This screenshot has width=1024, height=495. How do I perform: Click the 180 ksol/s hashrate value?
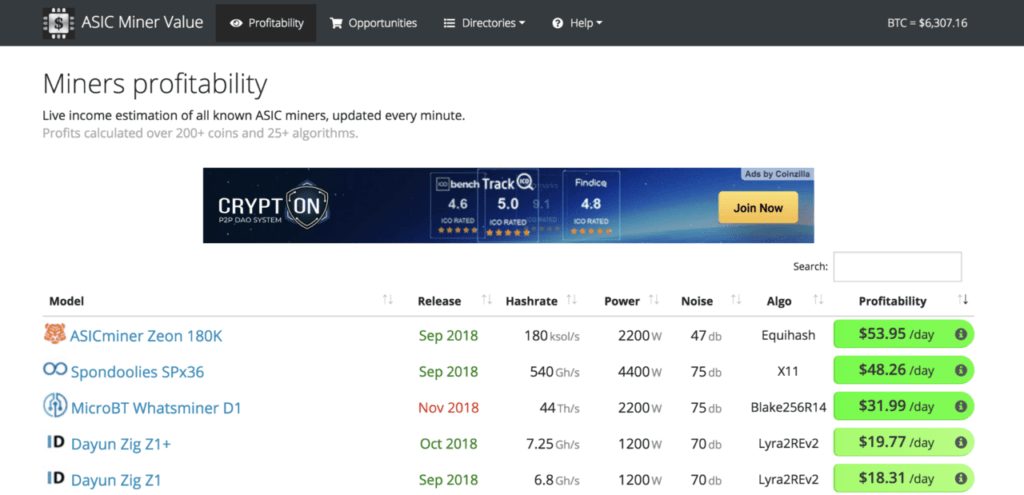click(552, 336)
